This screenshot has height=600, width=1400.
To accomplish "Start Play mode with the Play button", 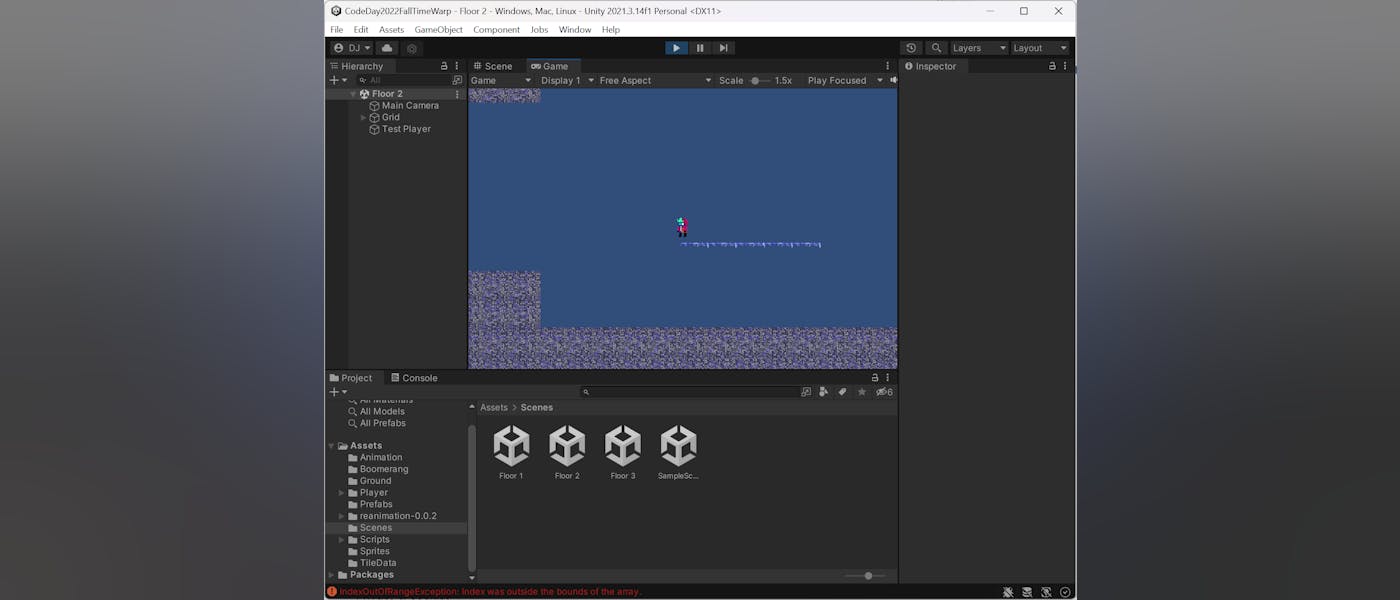I will point(676,48).
